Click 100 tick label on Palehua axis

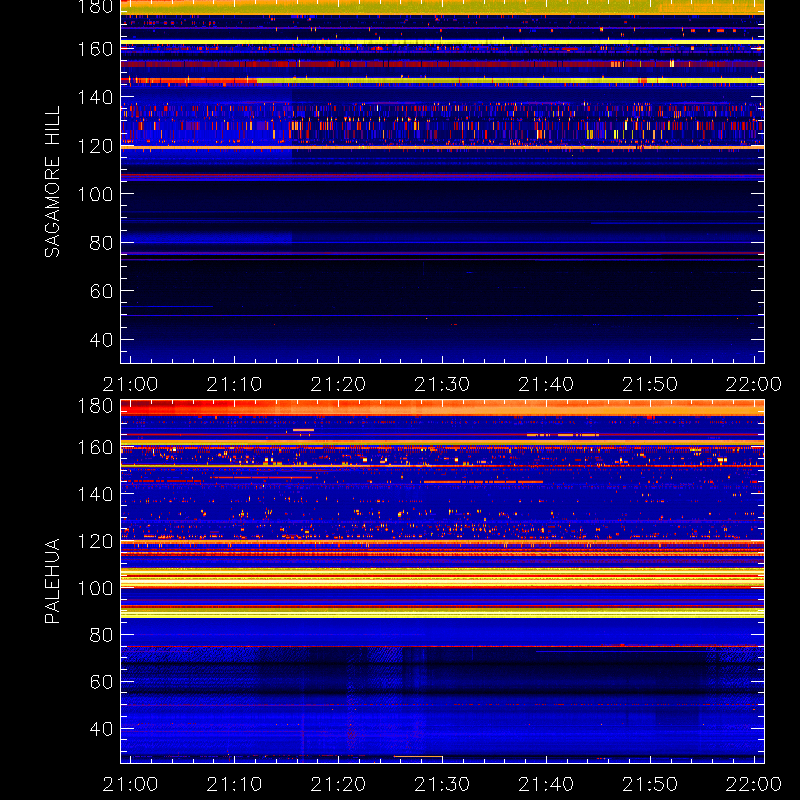[95, 588]
